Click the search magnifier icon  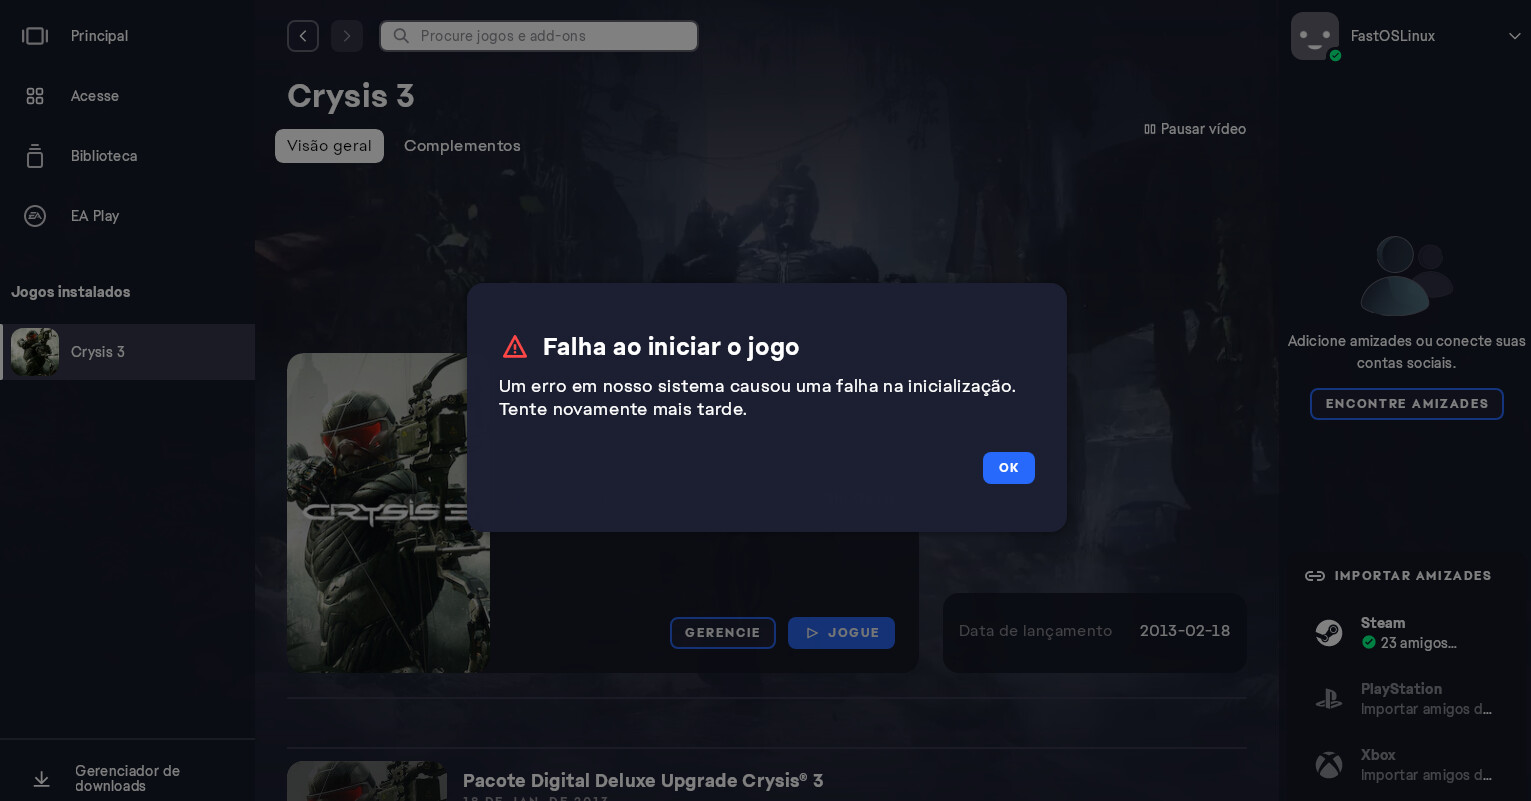pos(401,36)
